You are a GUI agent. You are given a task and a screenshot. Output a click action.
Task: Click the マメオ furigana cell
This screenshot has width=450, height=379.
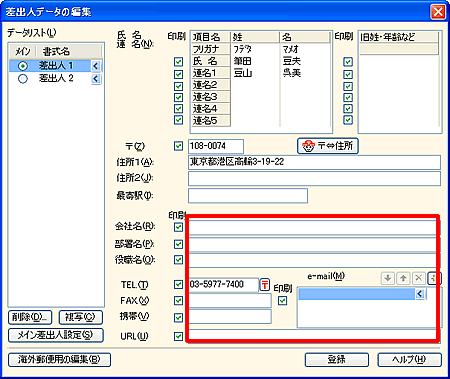(305, 49)
